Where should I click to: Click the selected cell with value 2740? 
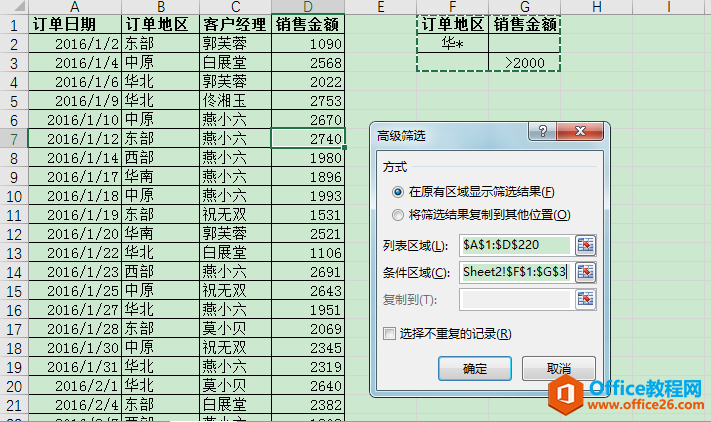pos(308,139)
